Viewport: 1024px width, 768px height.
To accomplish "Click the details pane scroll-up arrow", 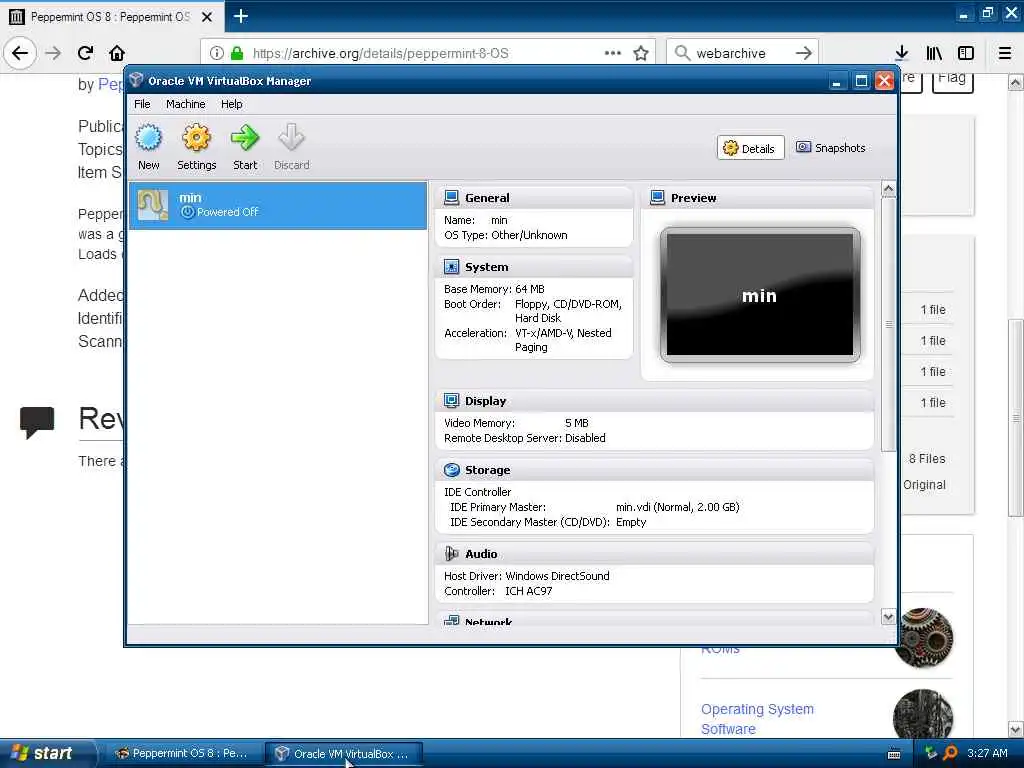I will [x=888, y=189].
